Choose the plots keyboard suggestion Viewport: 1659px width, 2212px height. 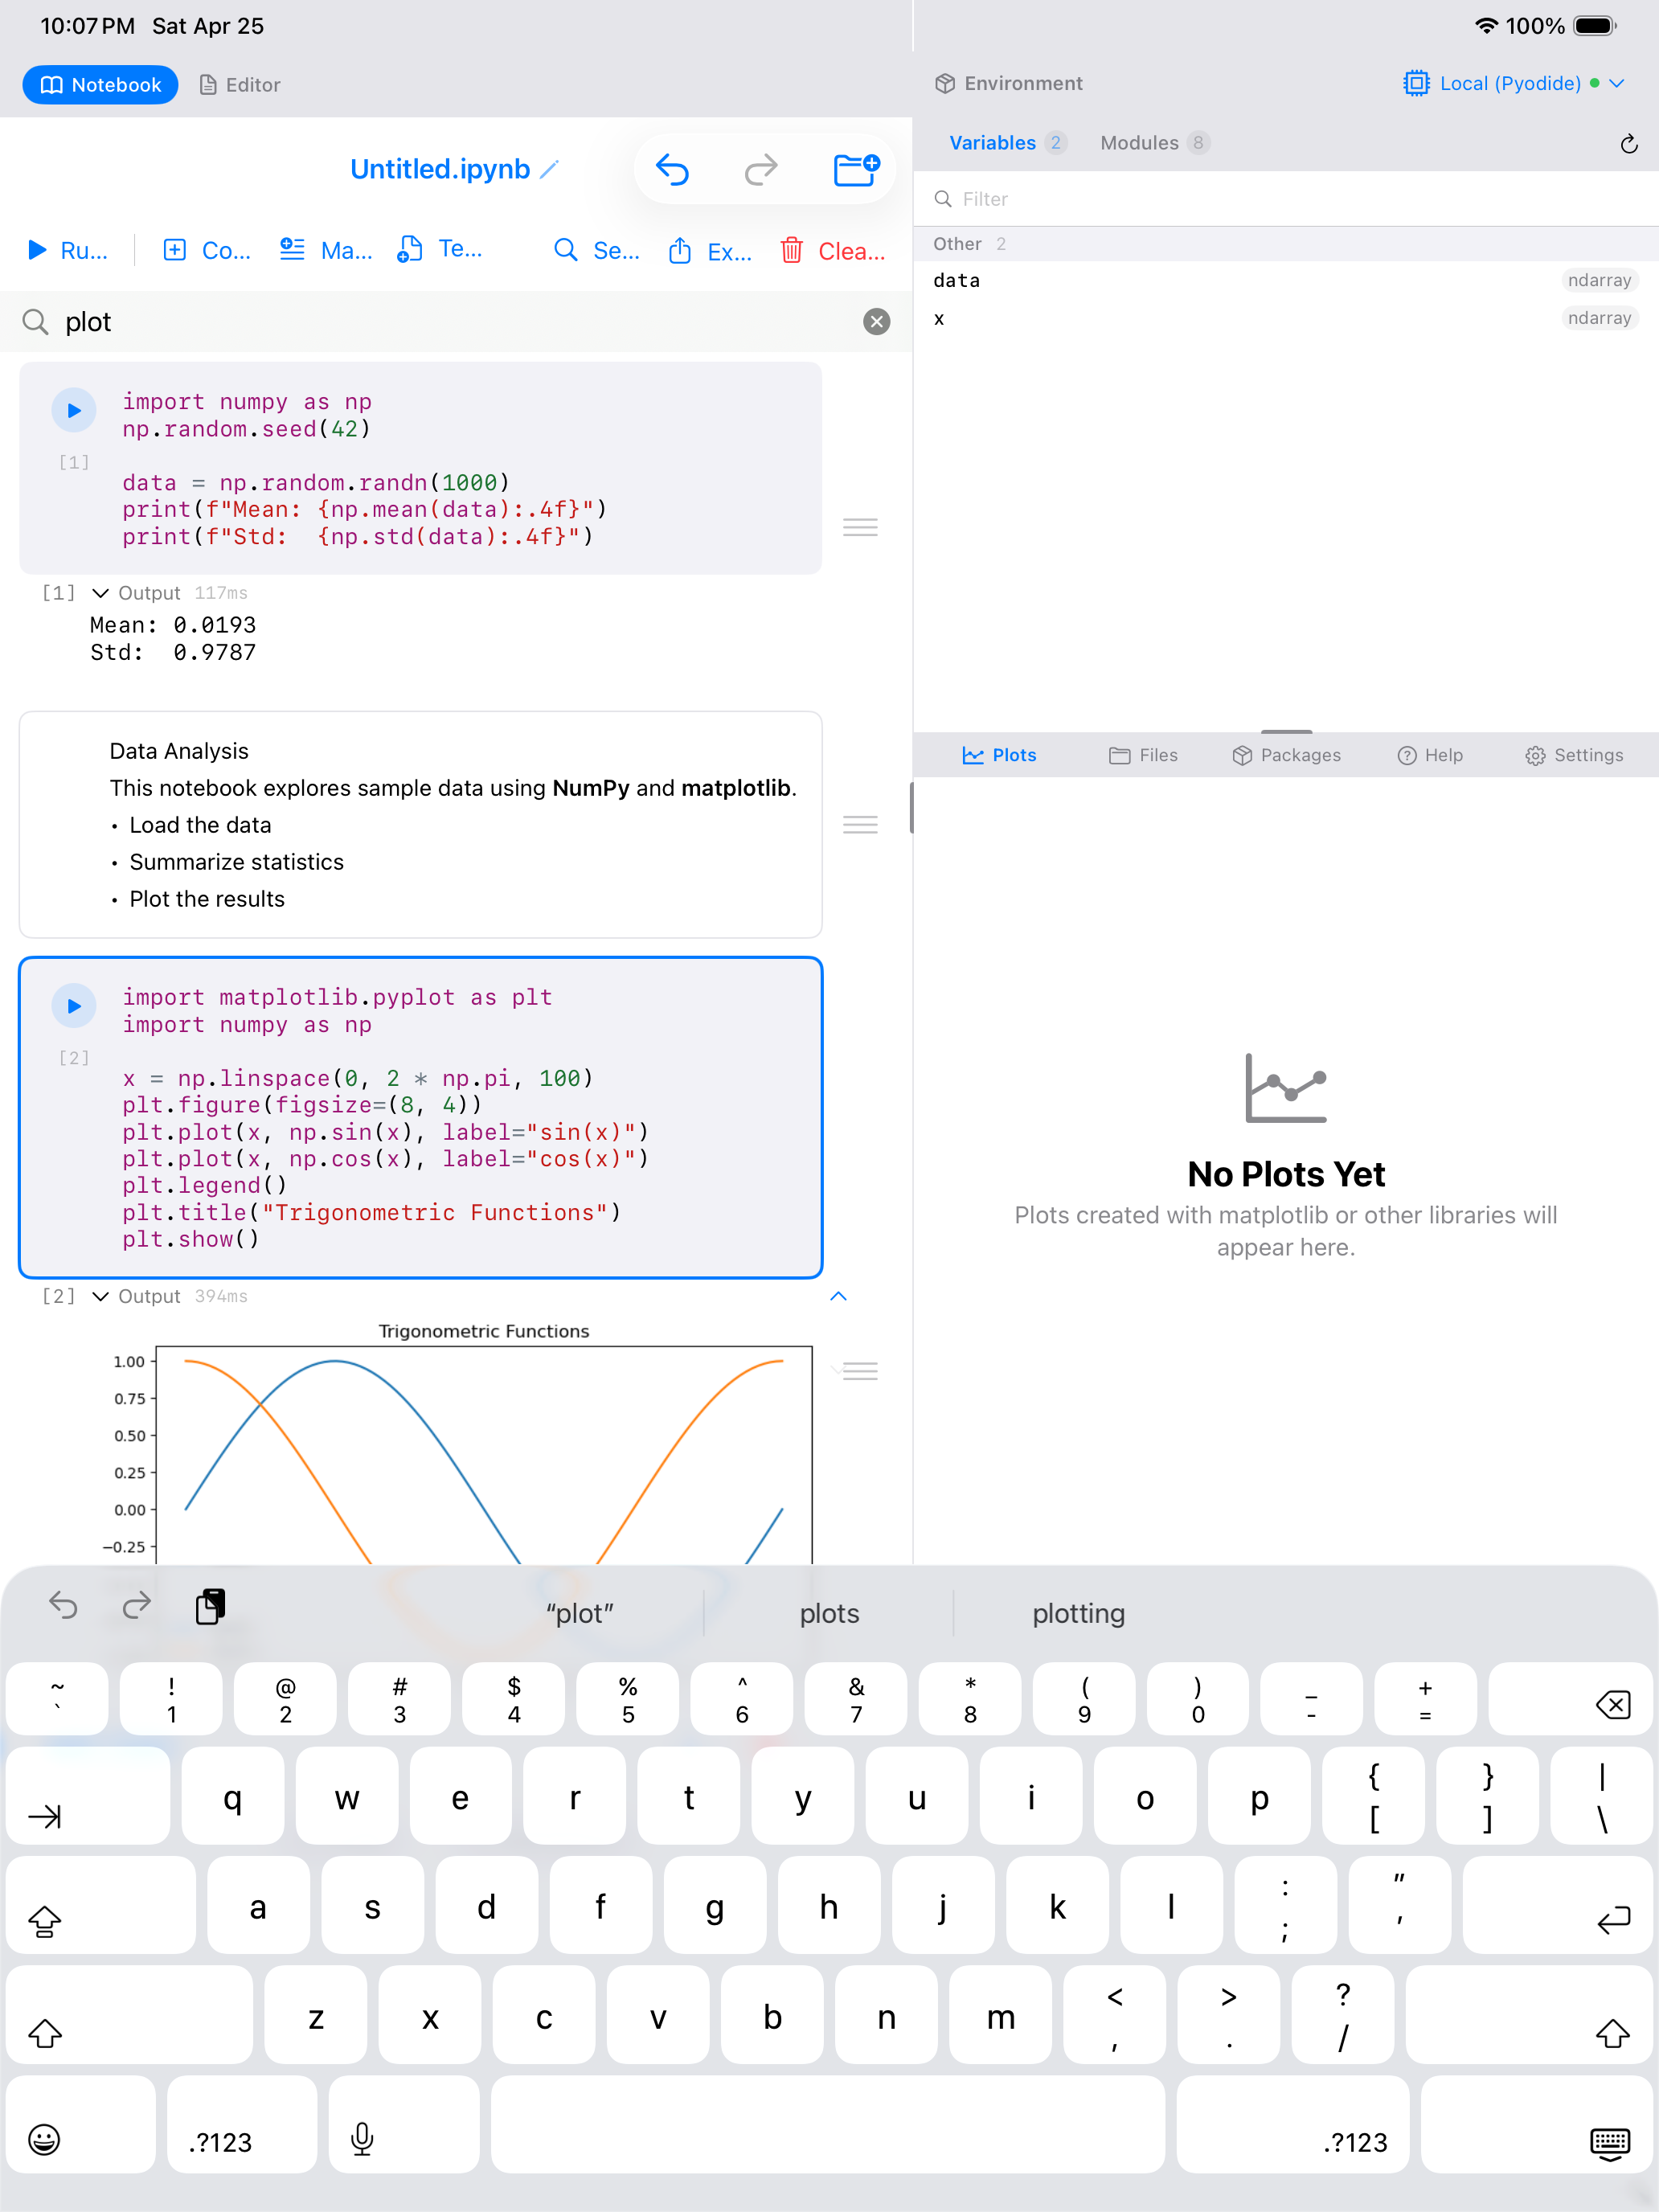(829, 1614)
